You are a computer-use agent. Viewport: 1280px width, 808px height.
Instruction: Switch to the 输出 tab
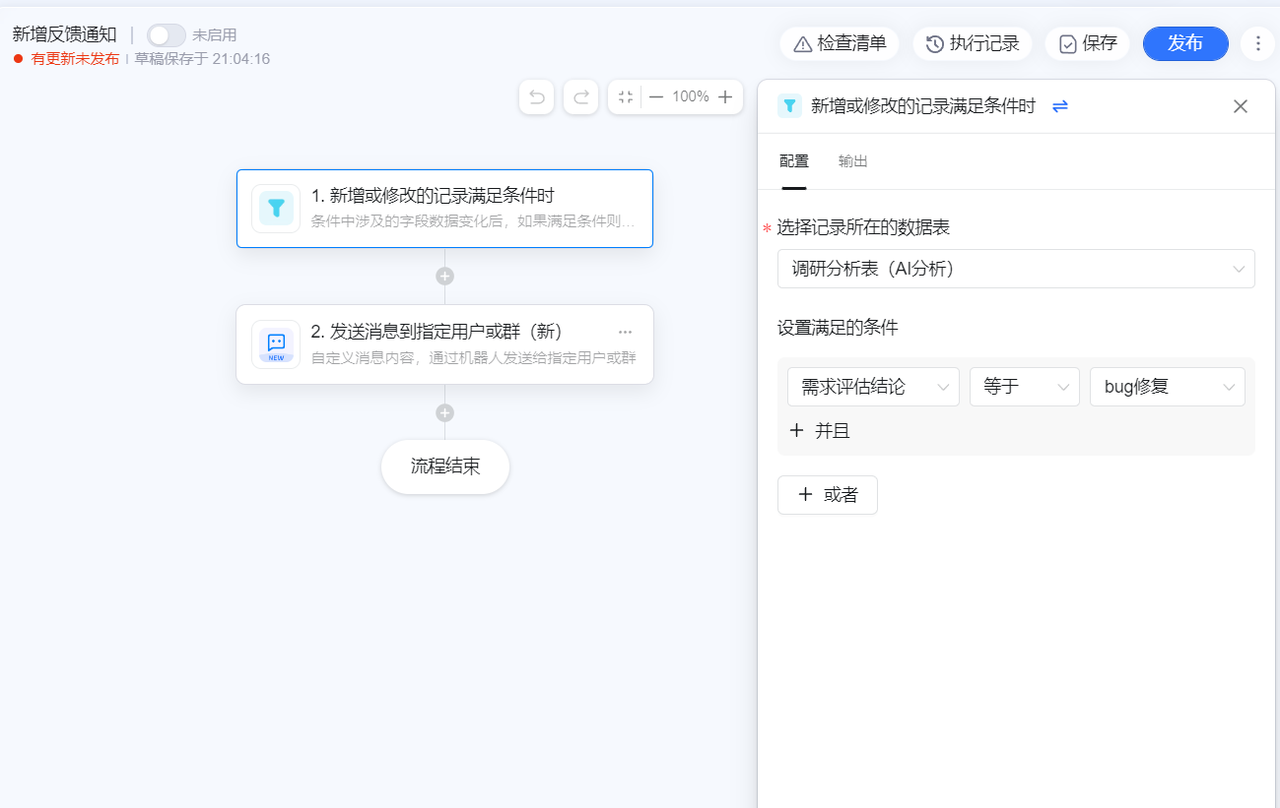853,162
